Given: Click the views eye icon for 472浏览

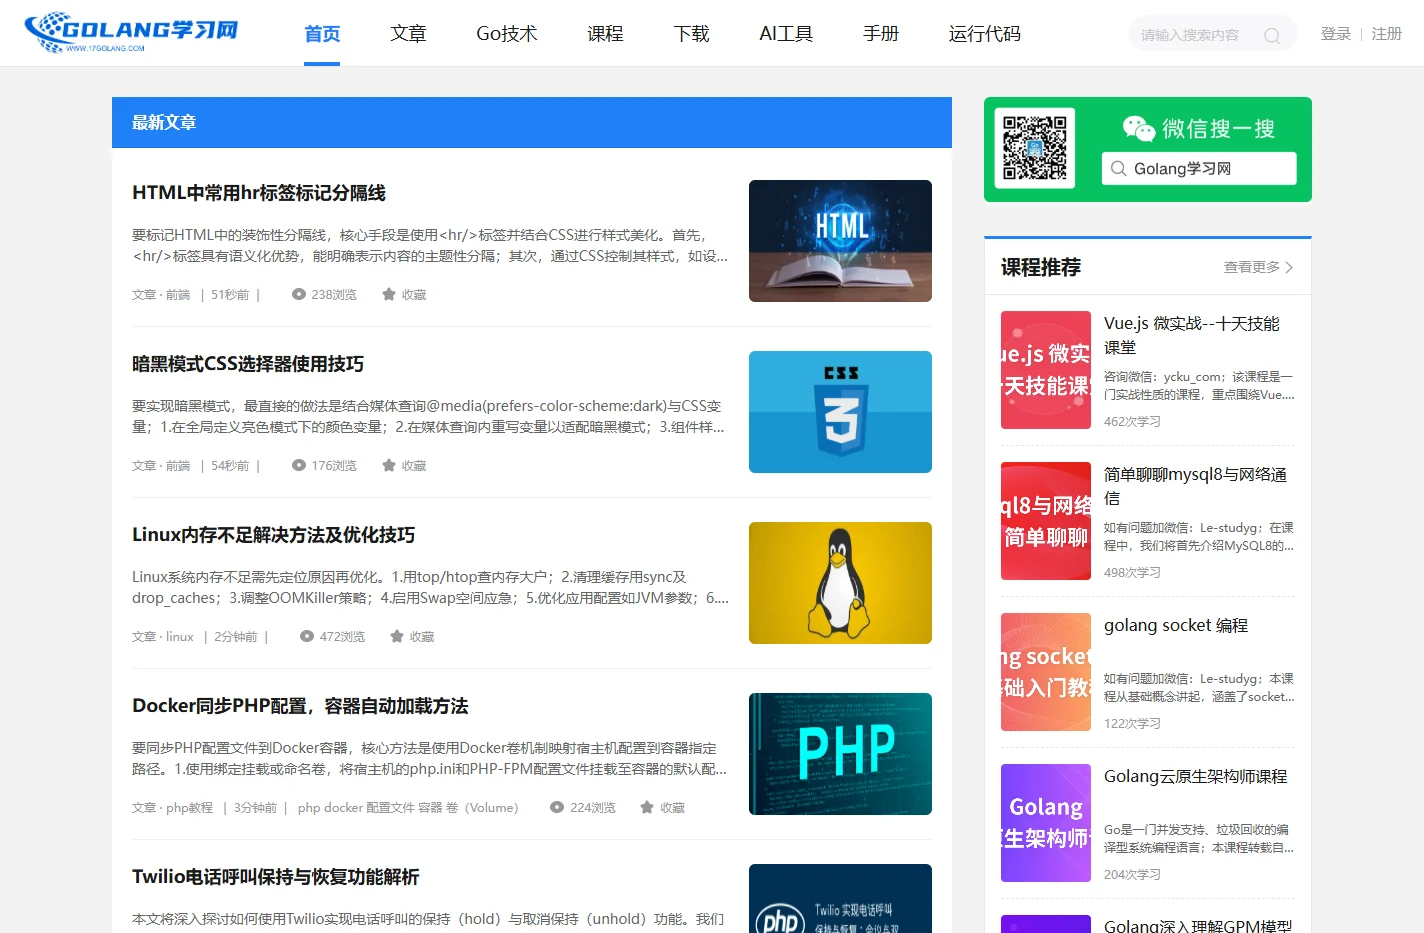Looking at the screenshot, I should coord(307,636).
